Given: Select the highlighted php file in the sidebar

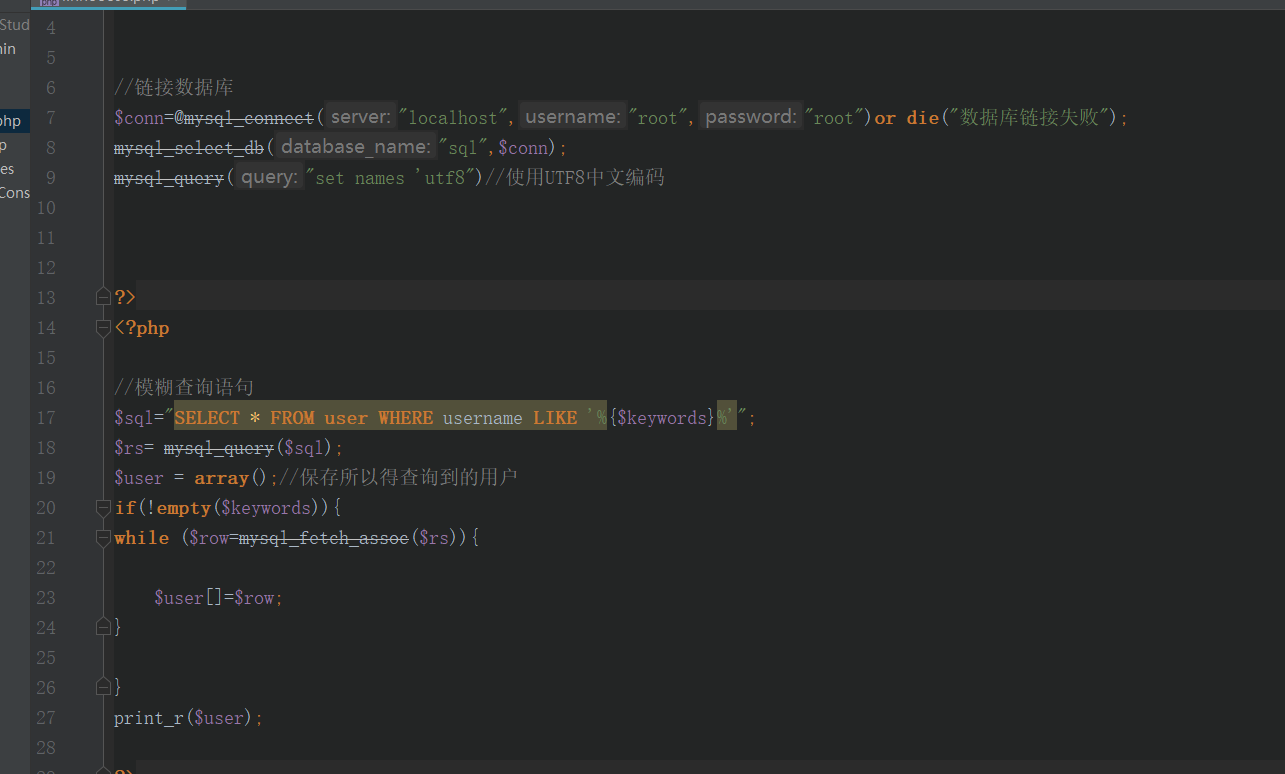Looking at the screenshot, I should click(10, 121).
